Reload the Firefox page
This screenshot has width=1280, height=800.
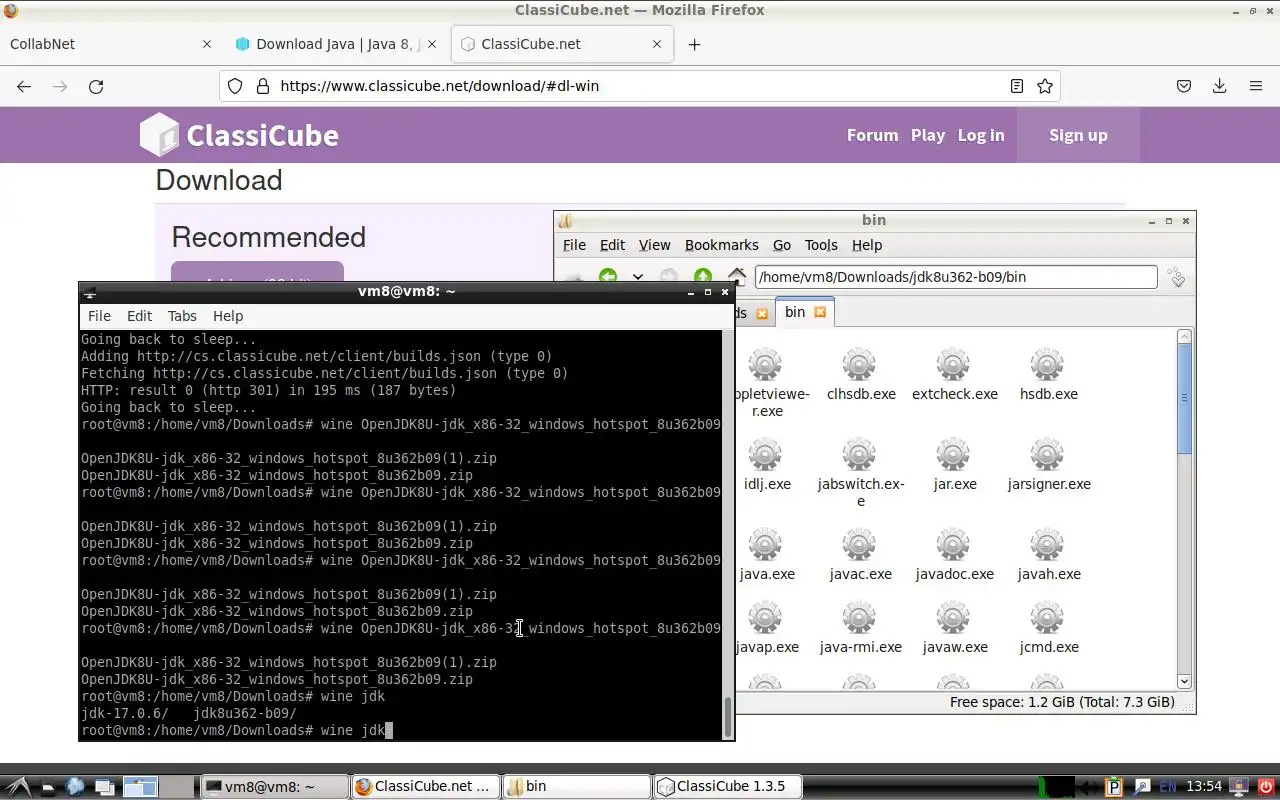[96, 86]
